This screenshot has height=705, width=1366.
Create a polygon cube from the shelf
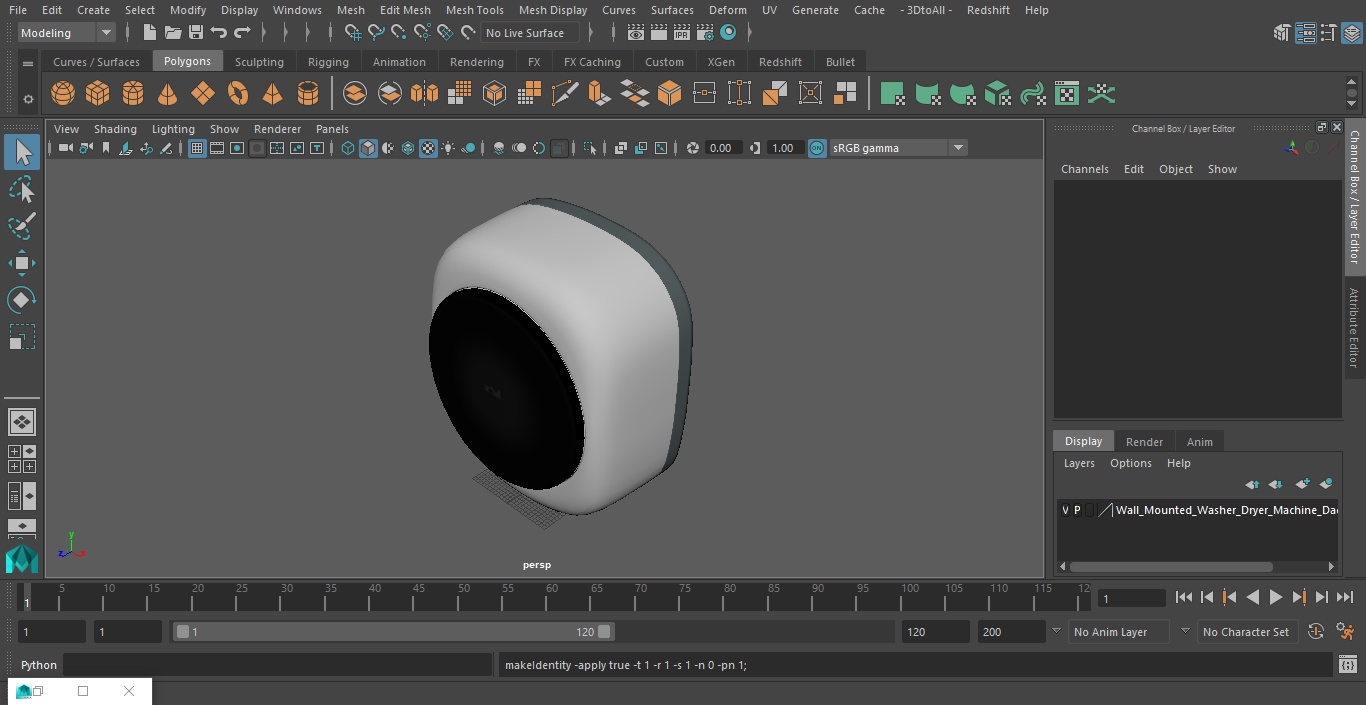(x=98, y=94)
